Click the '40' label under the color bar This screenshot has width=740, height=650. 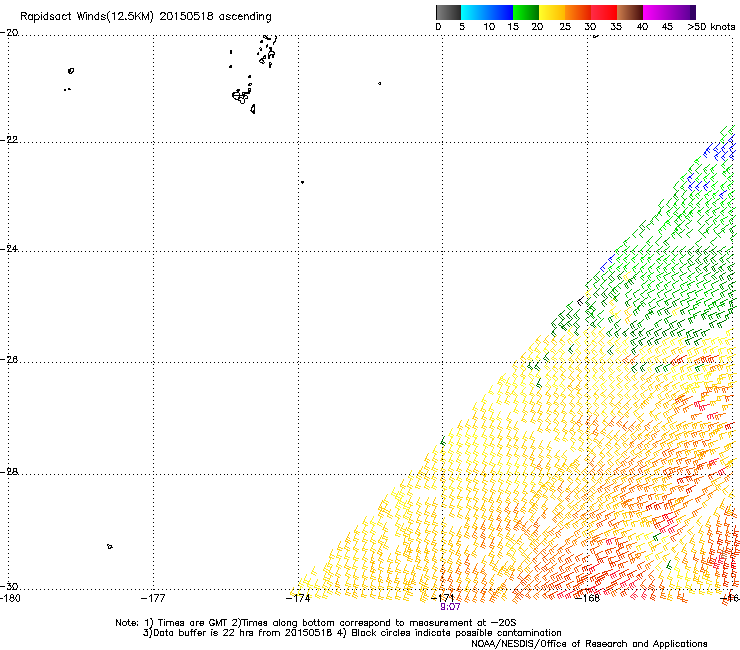(642, 27)
